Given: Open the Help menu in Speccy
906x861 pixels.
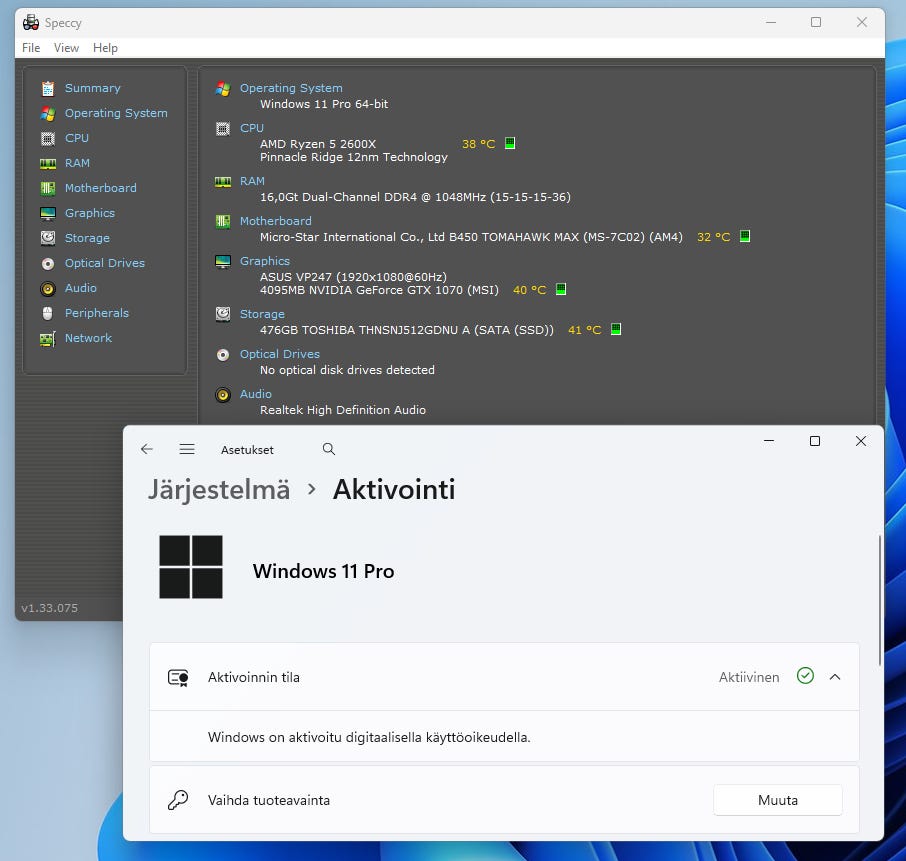Looking at the screenshot, I should tap(105, 48).
